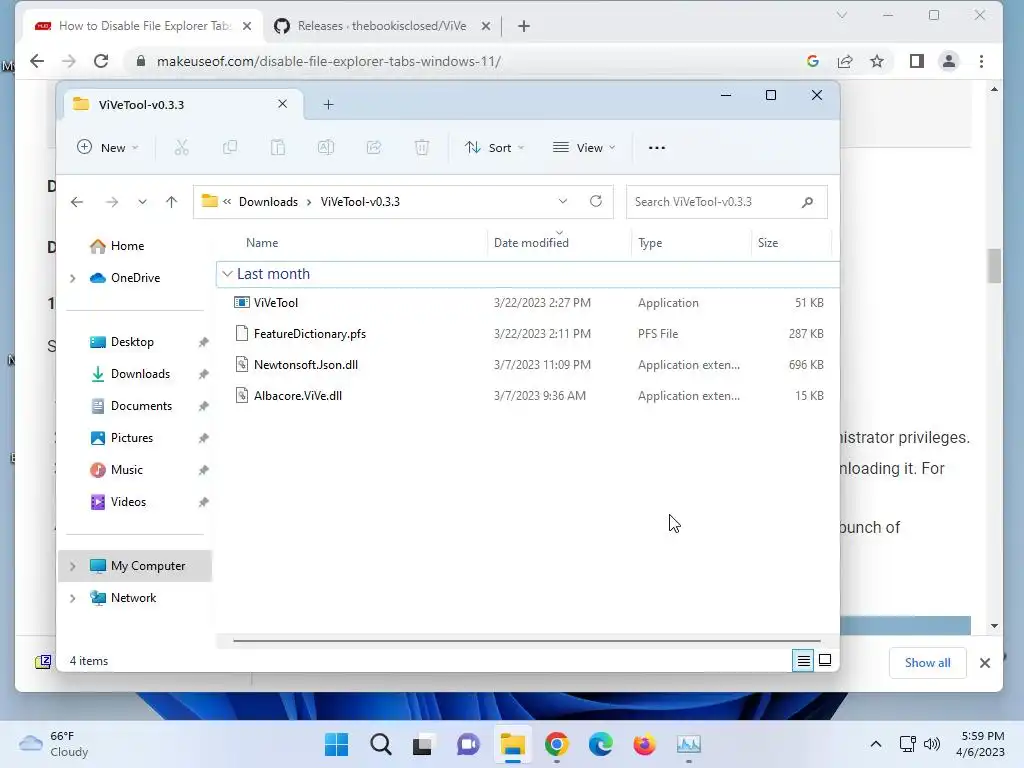The image size is (1024, 768).
Task: Open Videos quick access folder
Action: click(x=118, y=502)
